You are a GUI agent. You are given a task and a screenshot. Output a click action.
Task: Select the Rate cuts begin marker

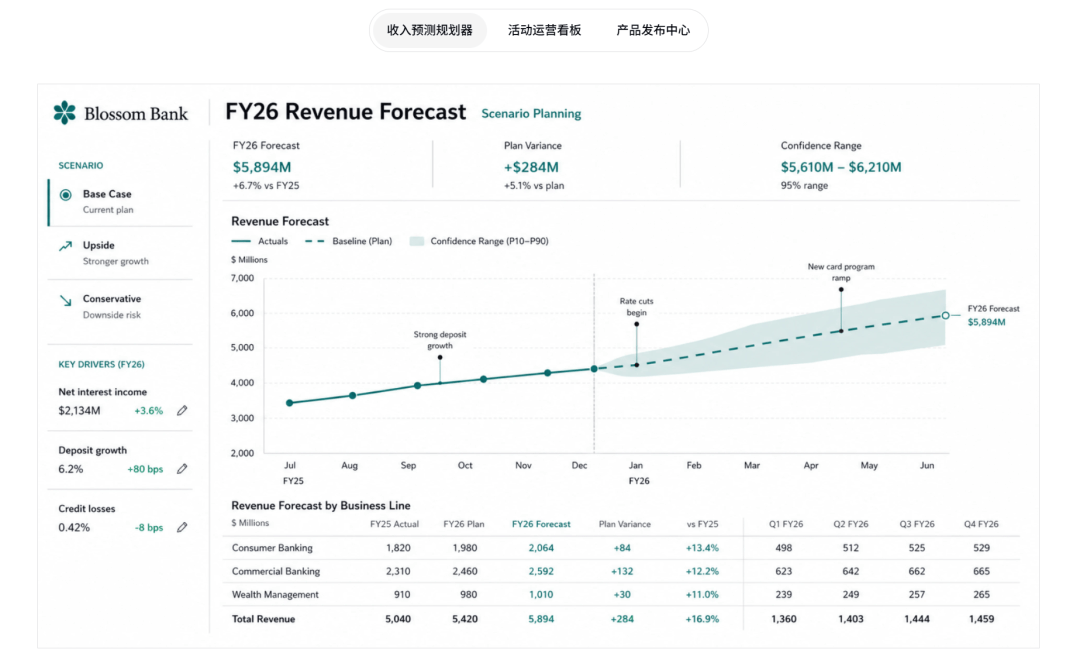click(636, 324)
